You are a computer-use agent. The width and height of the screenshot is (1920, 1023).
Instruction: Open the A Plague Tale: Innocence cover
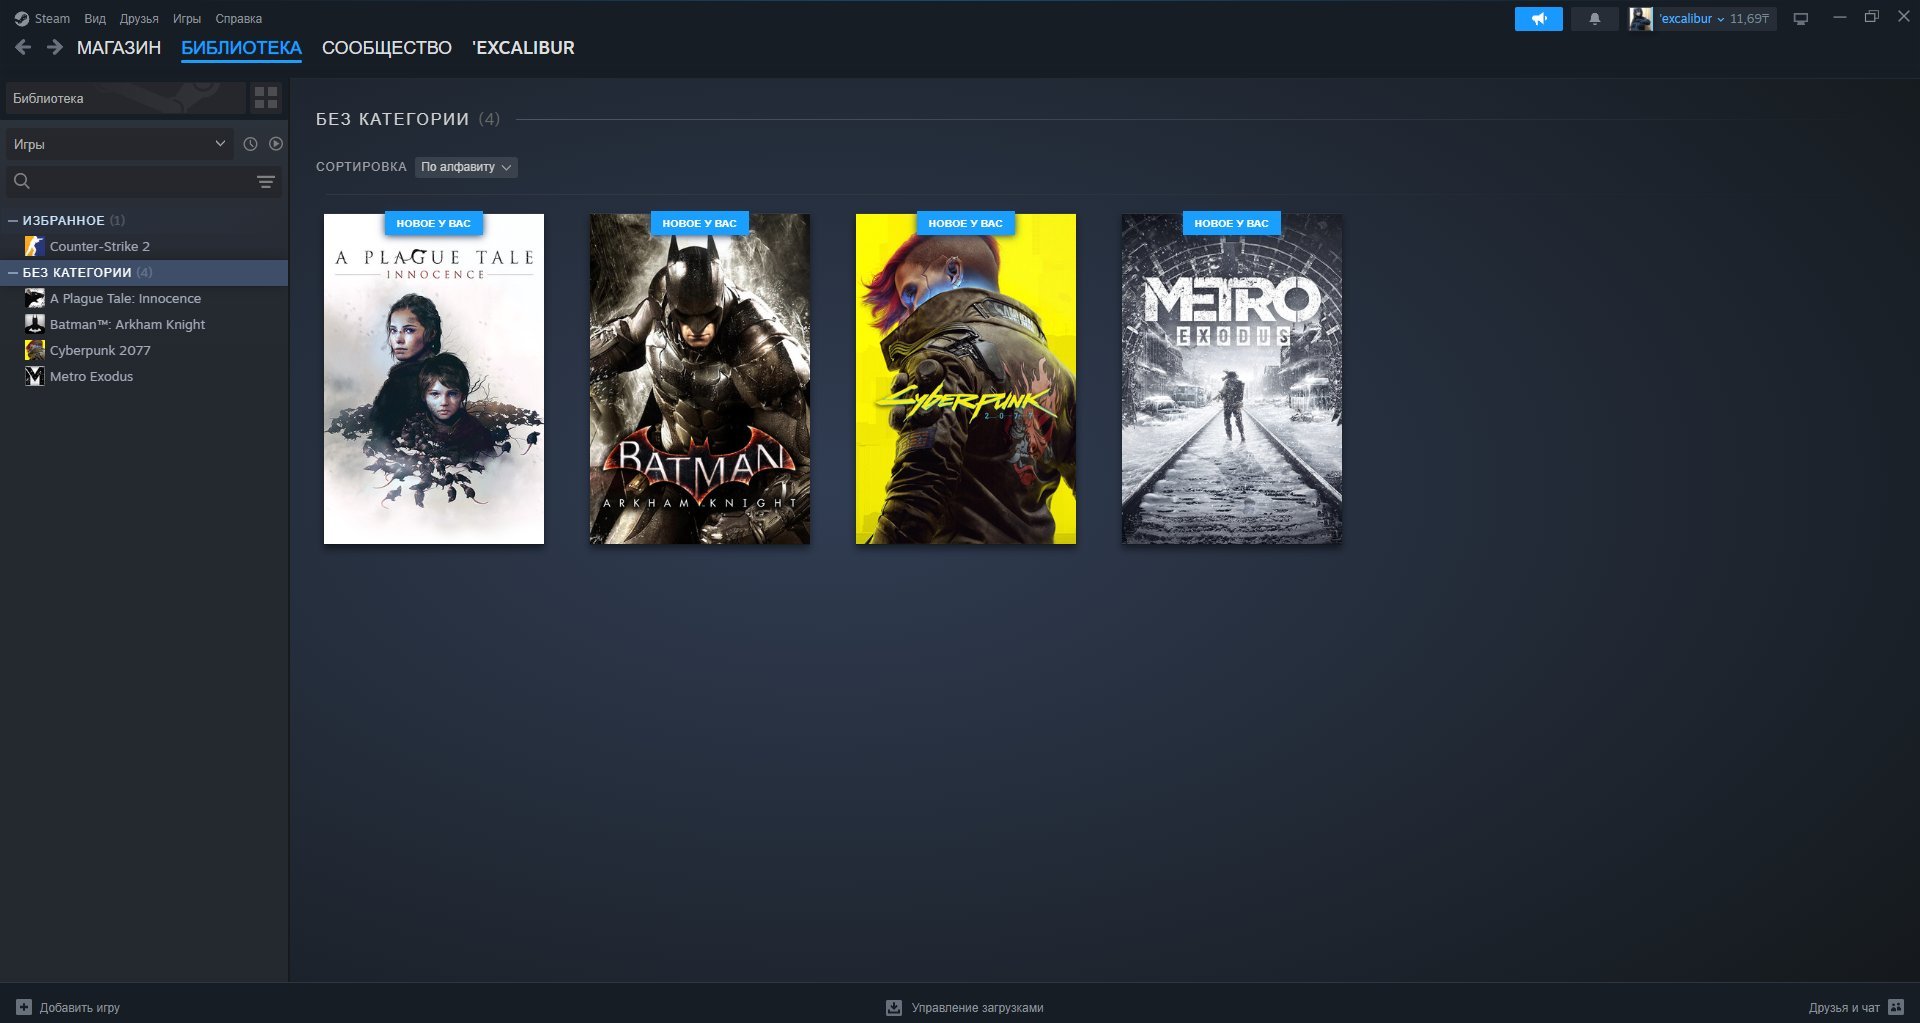pyautogui.click(x=434, y=379)
